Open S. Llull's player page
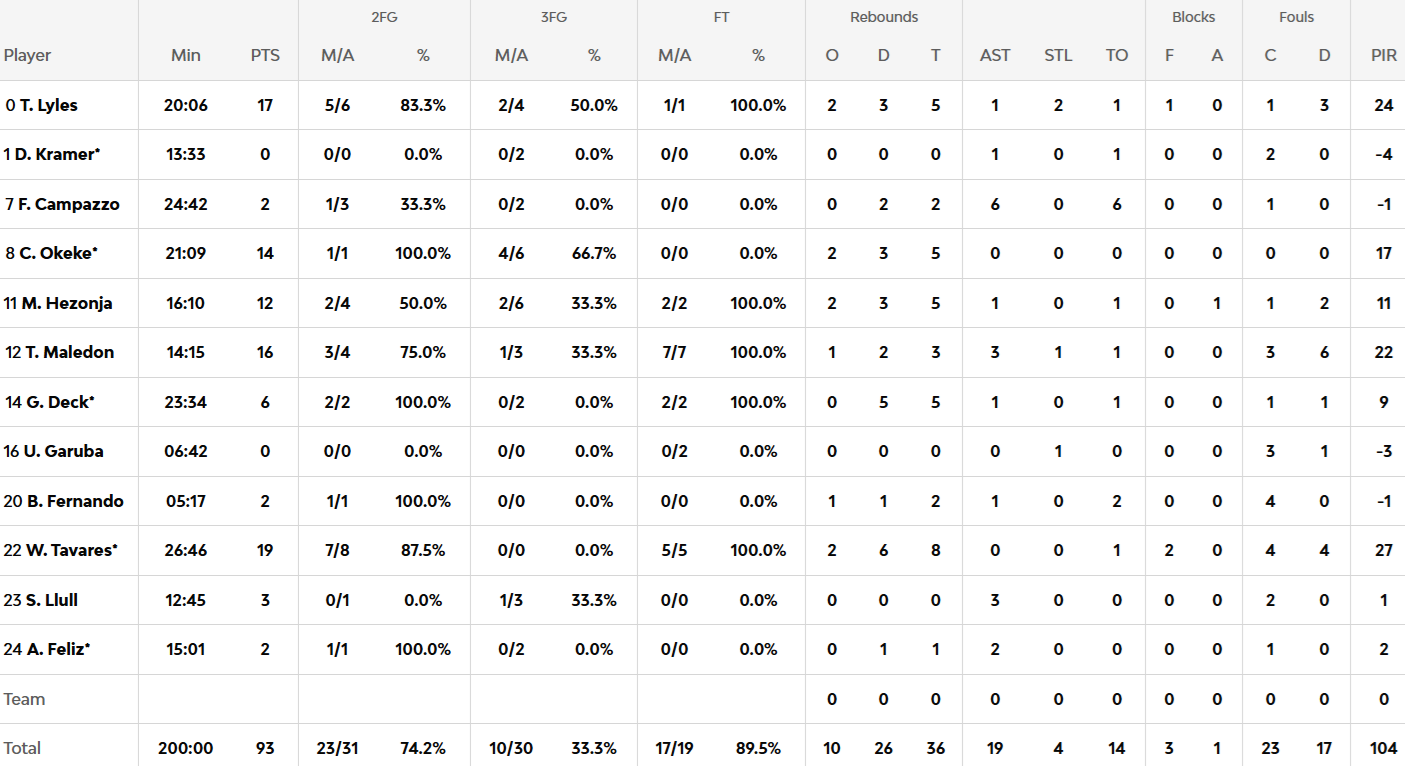This screenshot has height=766, width=1405. tap(52, 600)
